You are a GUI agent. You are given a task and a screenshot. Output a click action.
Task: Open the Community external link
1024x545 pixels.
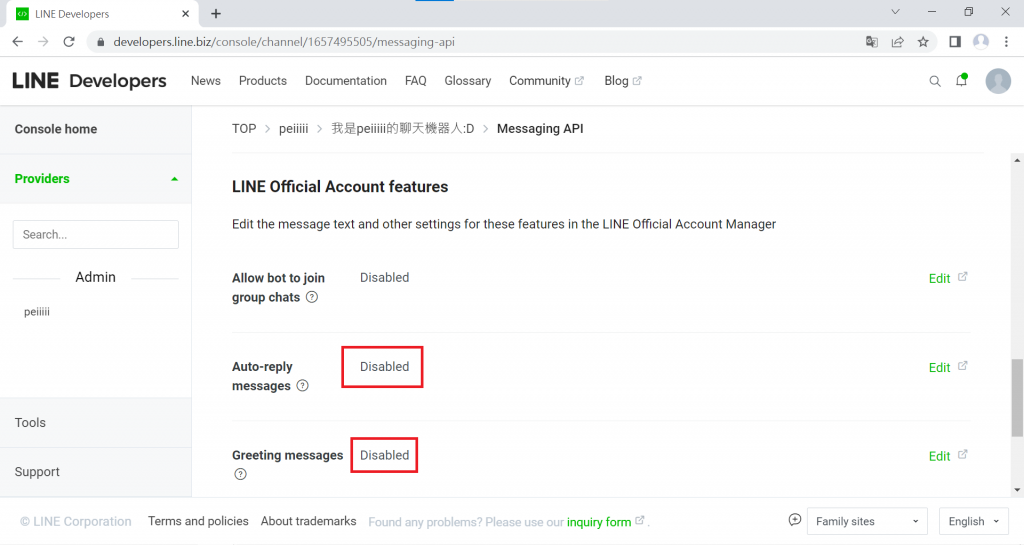point(546,81)
